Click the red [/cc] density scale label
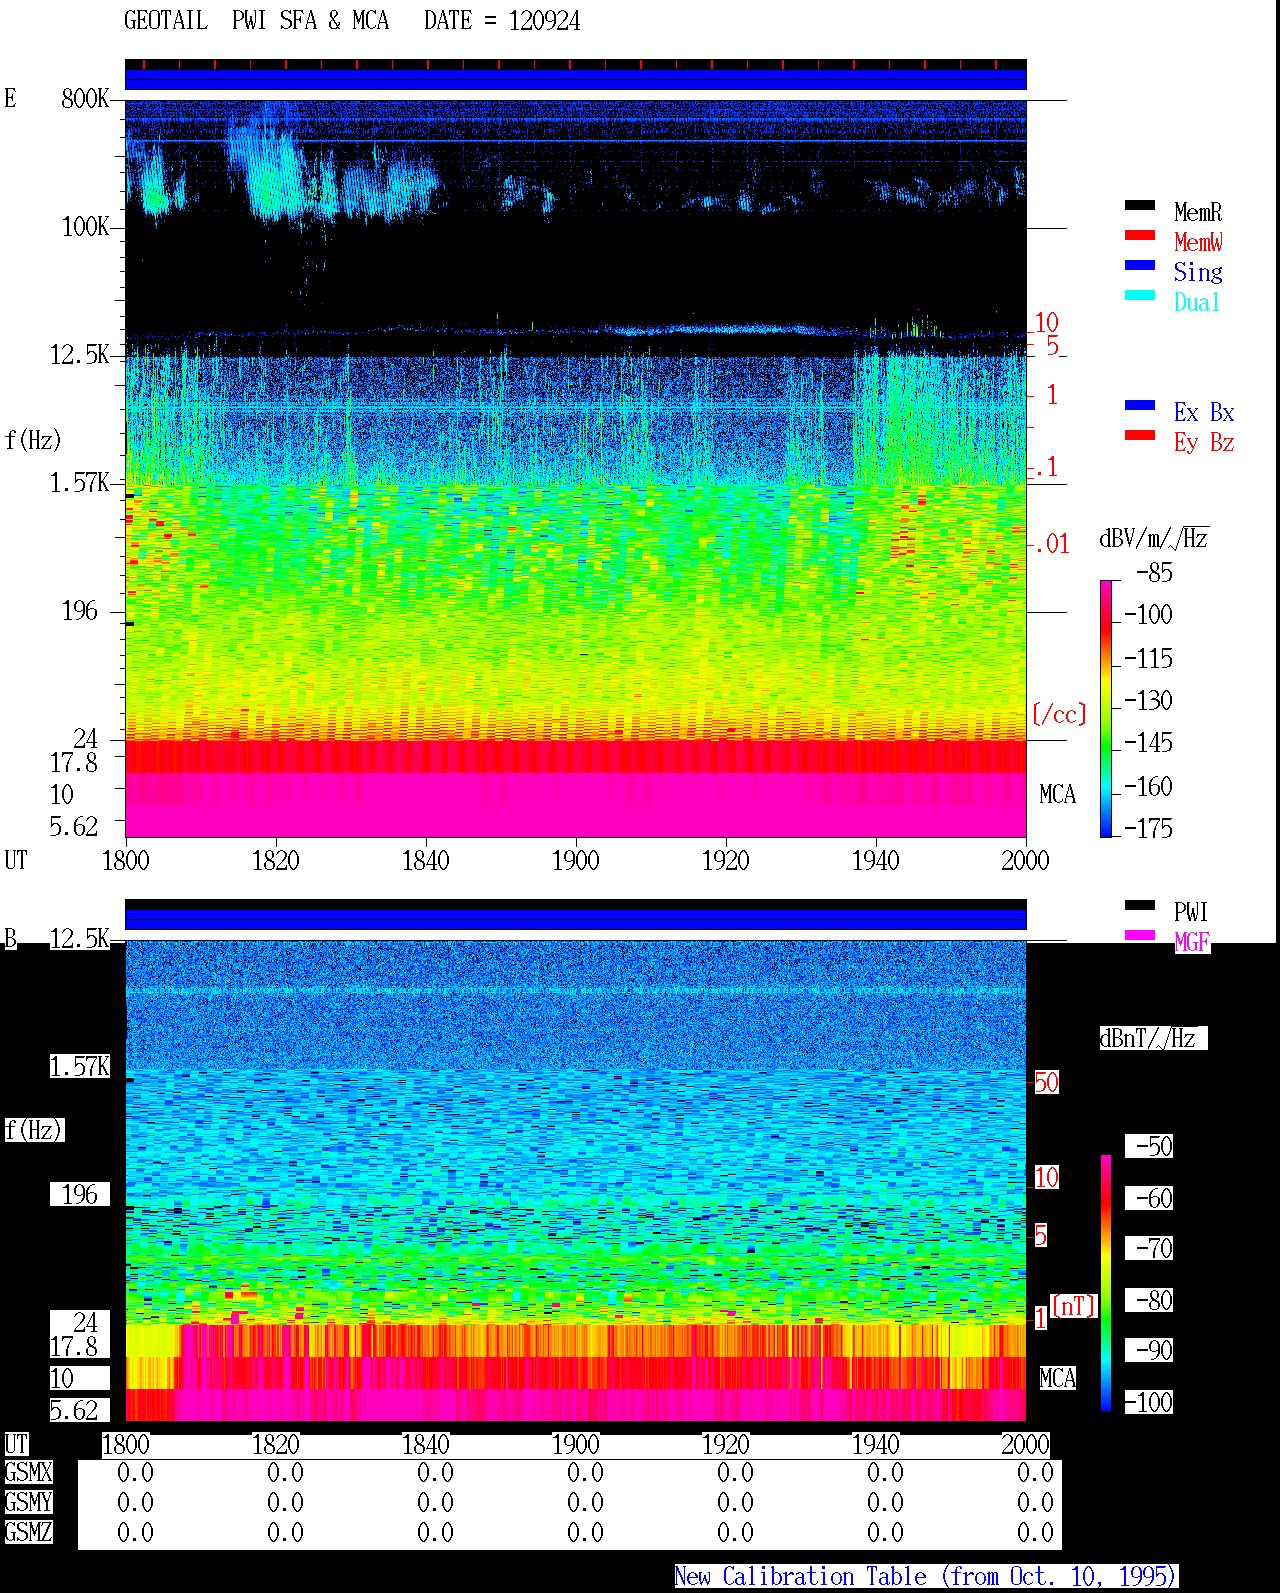The height and width of the screenshot is (1593, 1280). pos(1059,714)
